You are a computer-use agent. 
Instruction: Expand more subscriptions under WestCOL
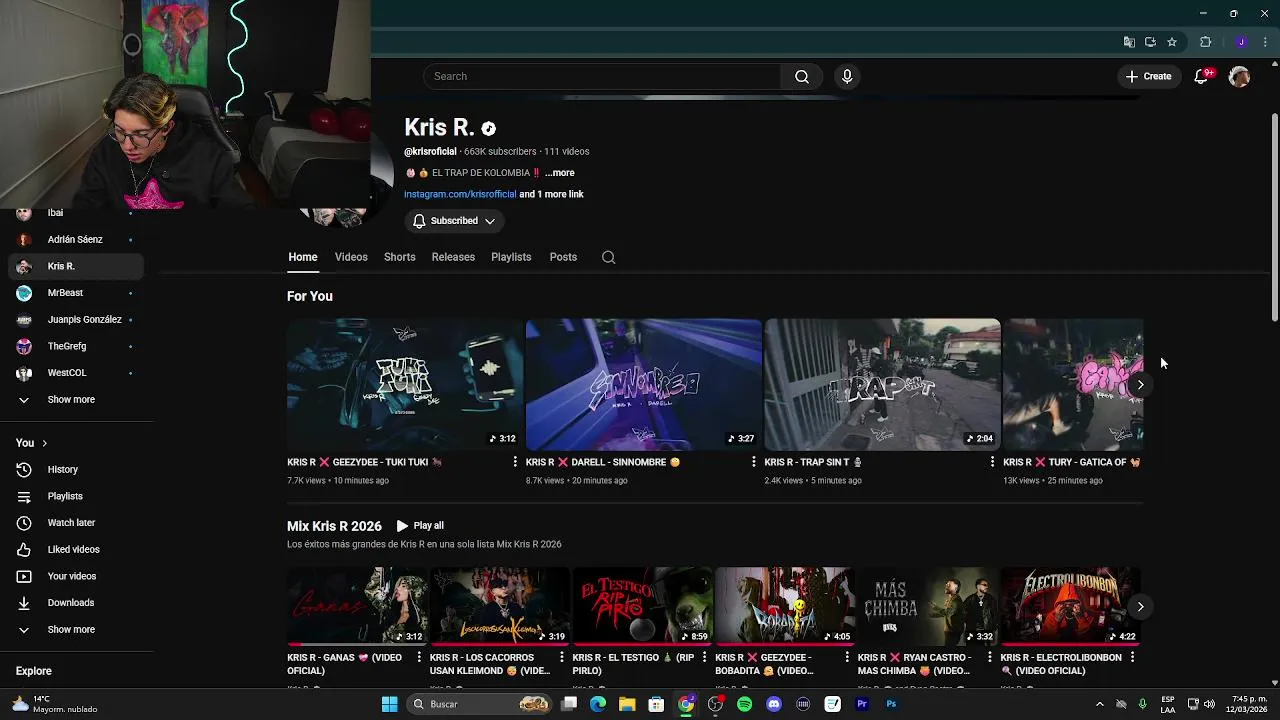[x=76, y=400]
